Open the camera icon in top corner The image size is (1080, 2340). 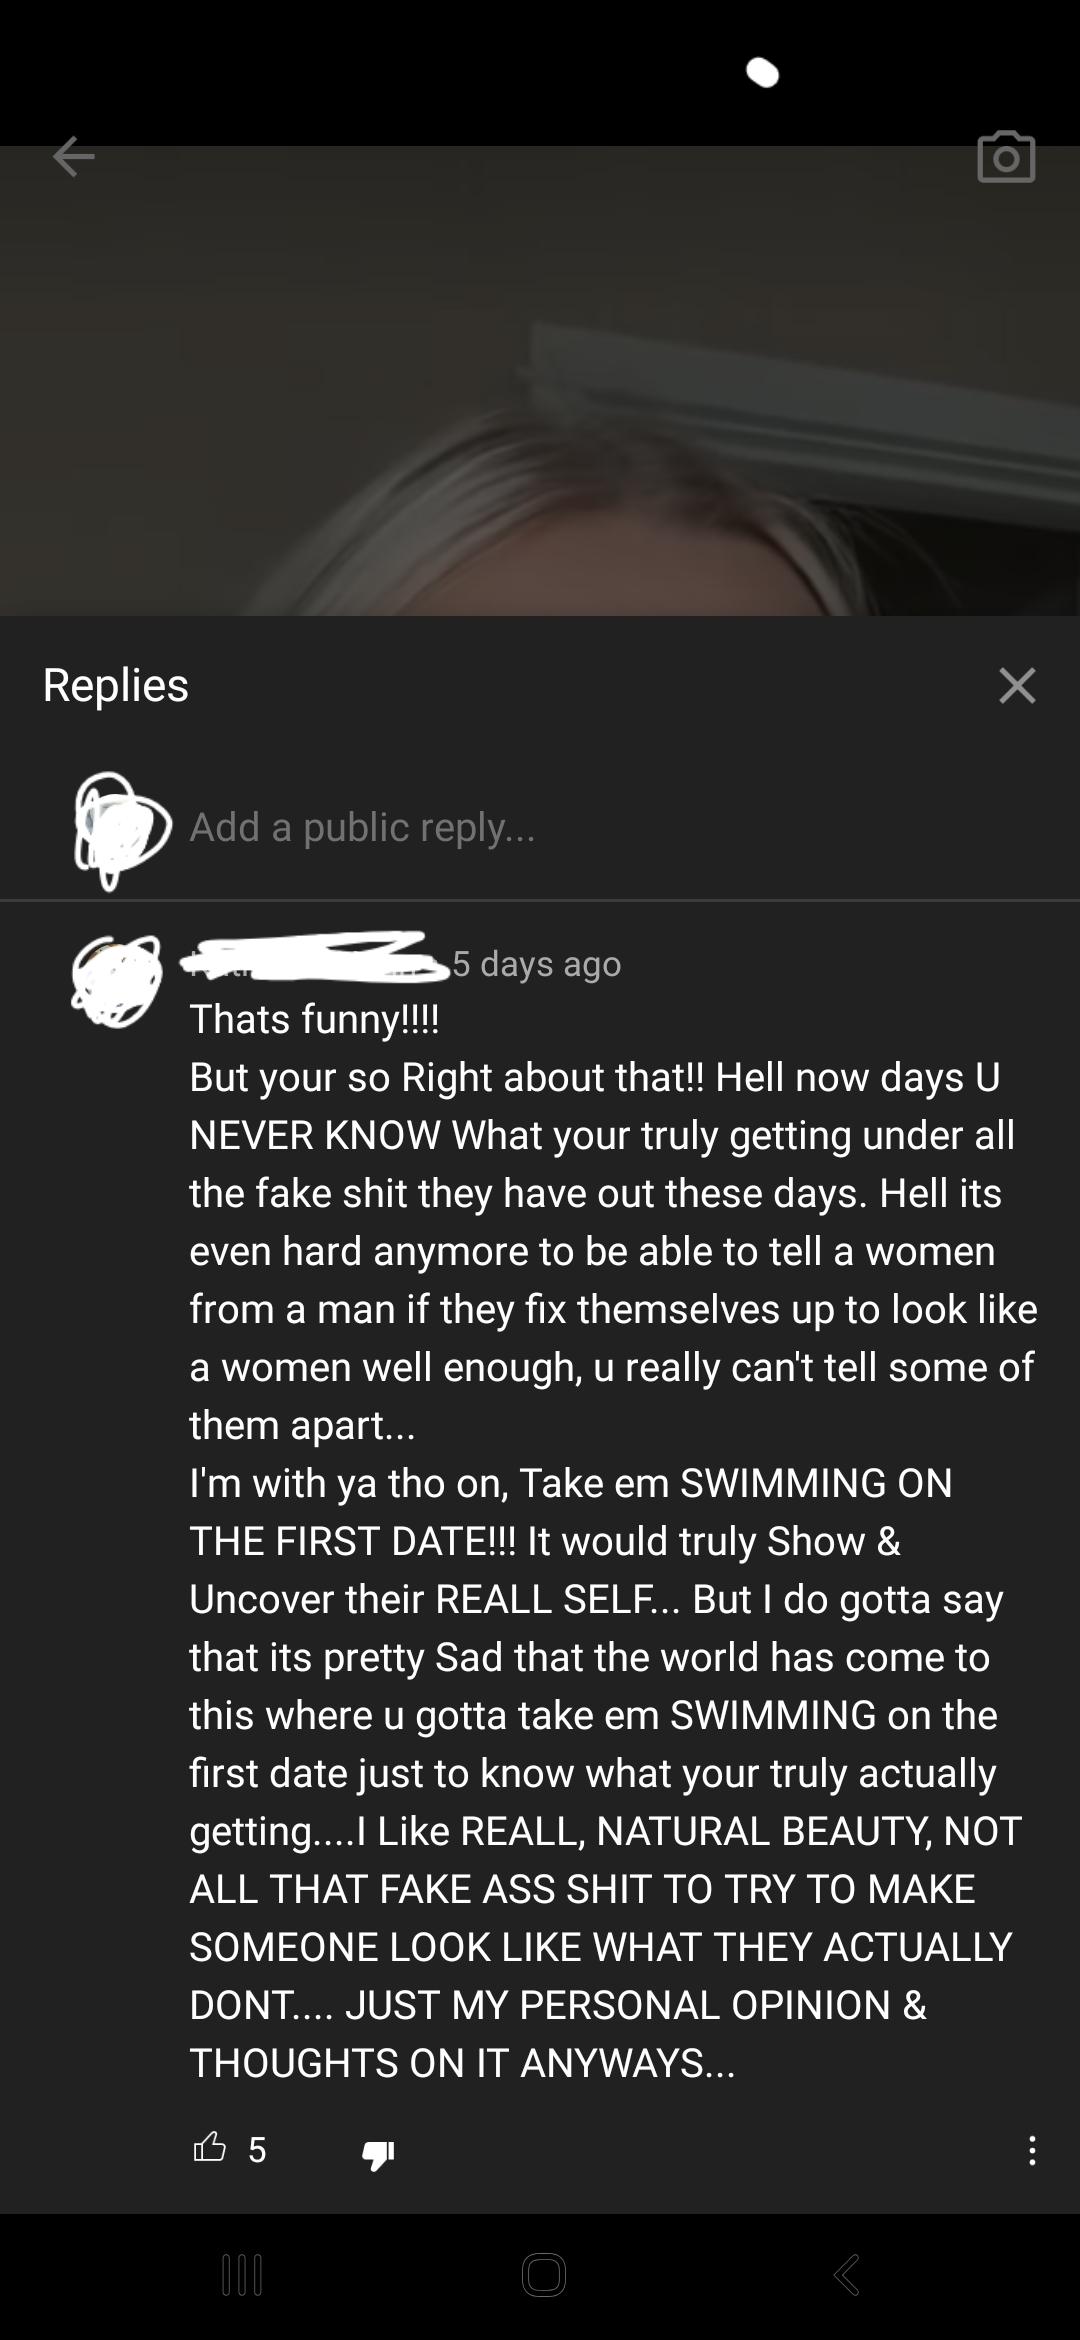1006,157
